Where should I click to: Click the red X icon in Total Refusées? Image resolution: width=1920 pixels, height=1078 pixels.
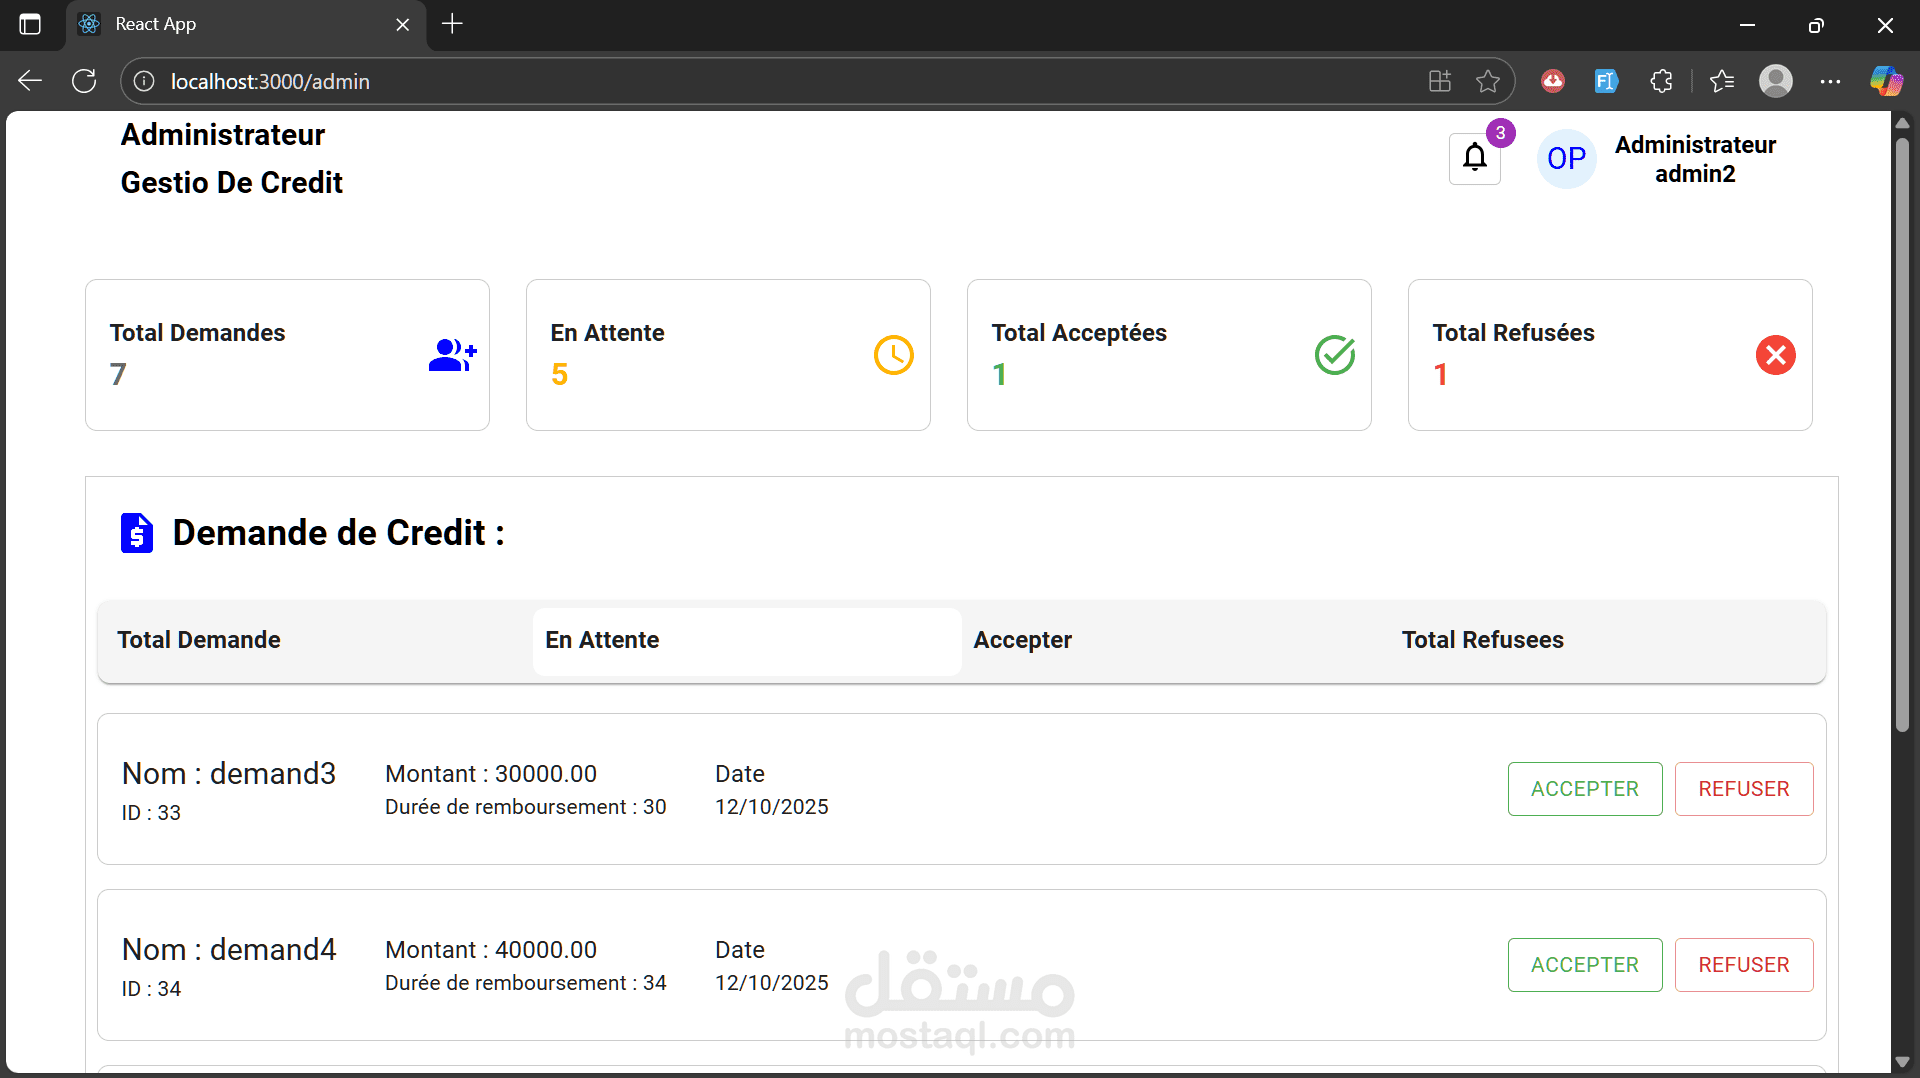click(1776, 355)
